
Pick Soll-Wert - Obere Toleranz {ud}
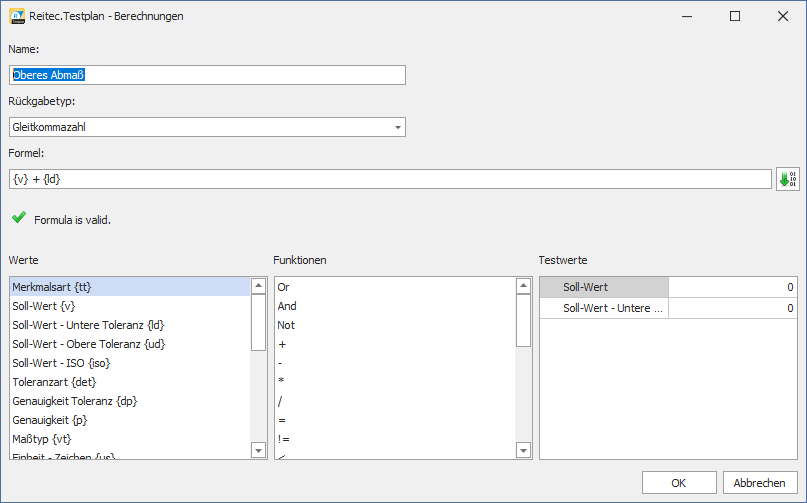click(129, 344)
